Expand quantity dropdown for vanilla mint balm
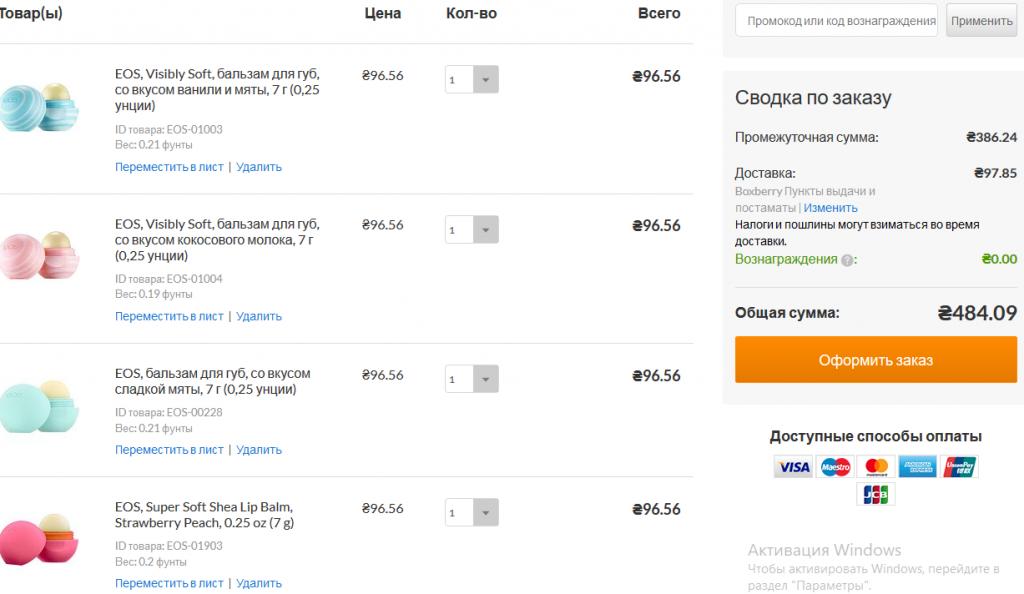1024x594 pixels. [x=485, y=80]
